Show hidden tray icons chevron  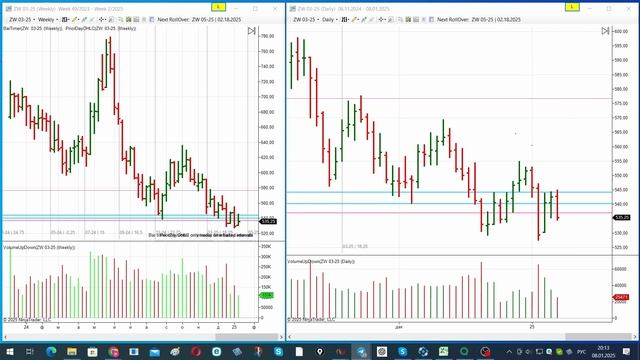click(x=509, y=351)
